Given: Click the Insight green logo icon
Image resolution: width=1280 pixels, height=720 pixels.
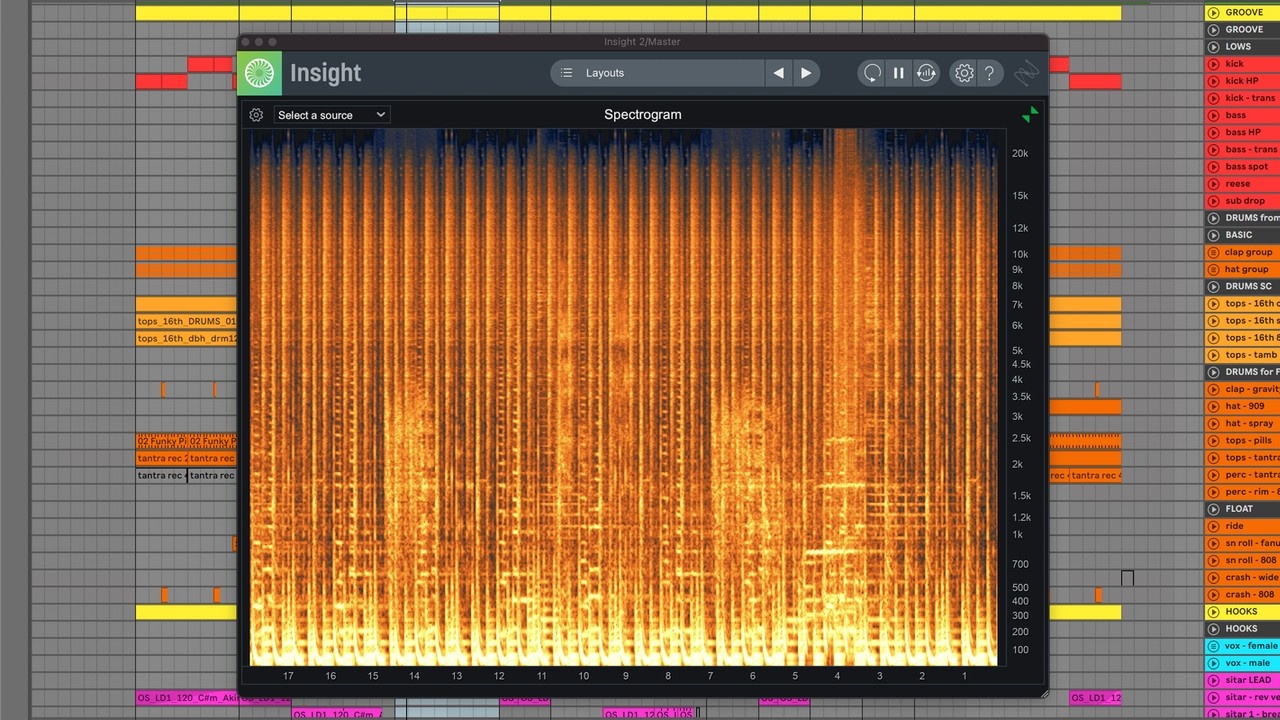Looking at the screenshot, I should 259,73.
